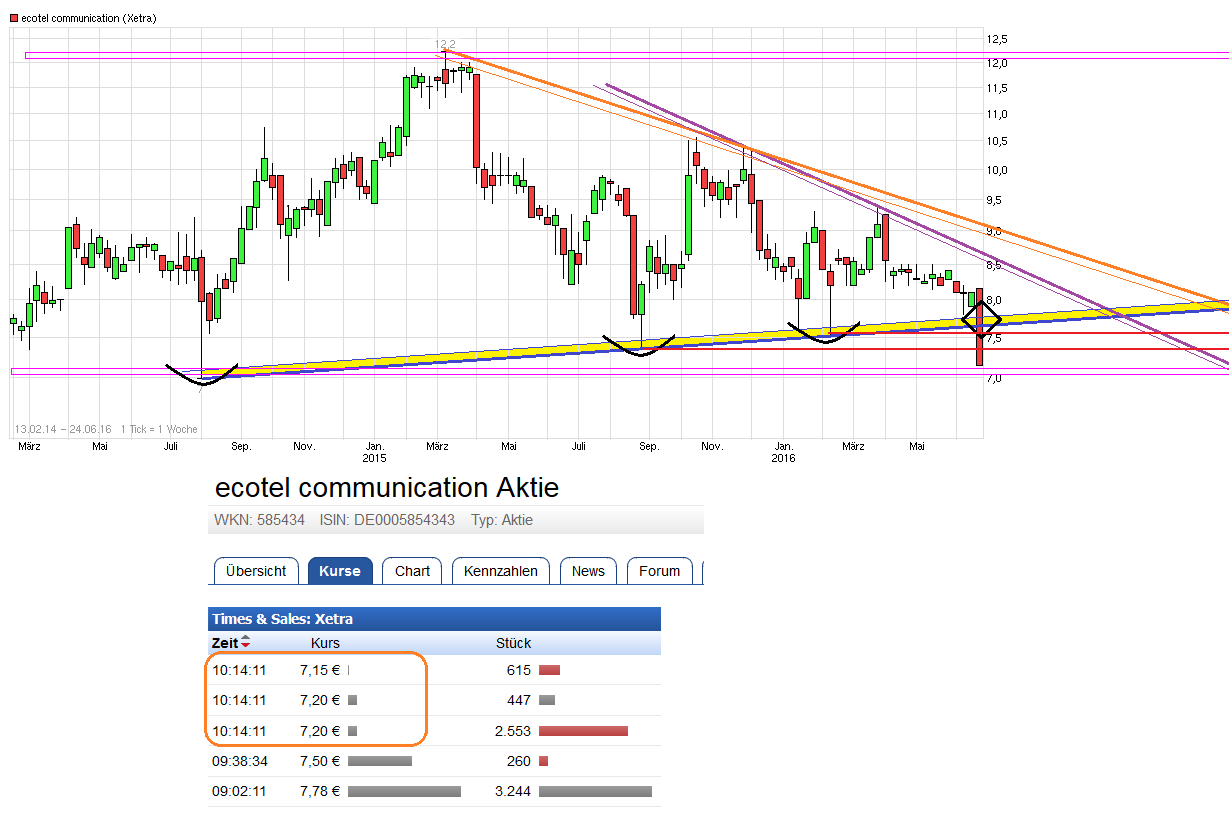This screenshot has width=1229, height=823.
Task: Click the WKN: 585434 text
Action: (x=259, y=520)
